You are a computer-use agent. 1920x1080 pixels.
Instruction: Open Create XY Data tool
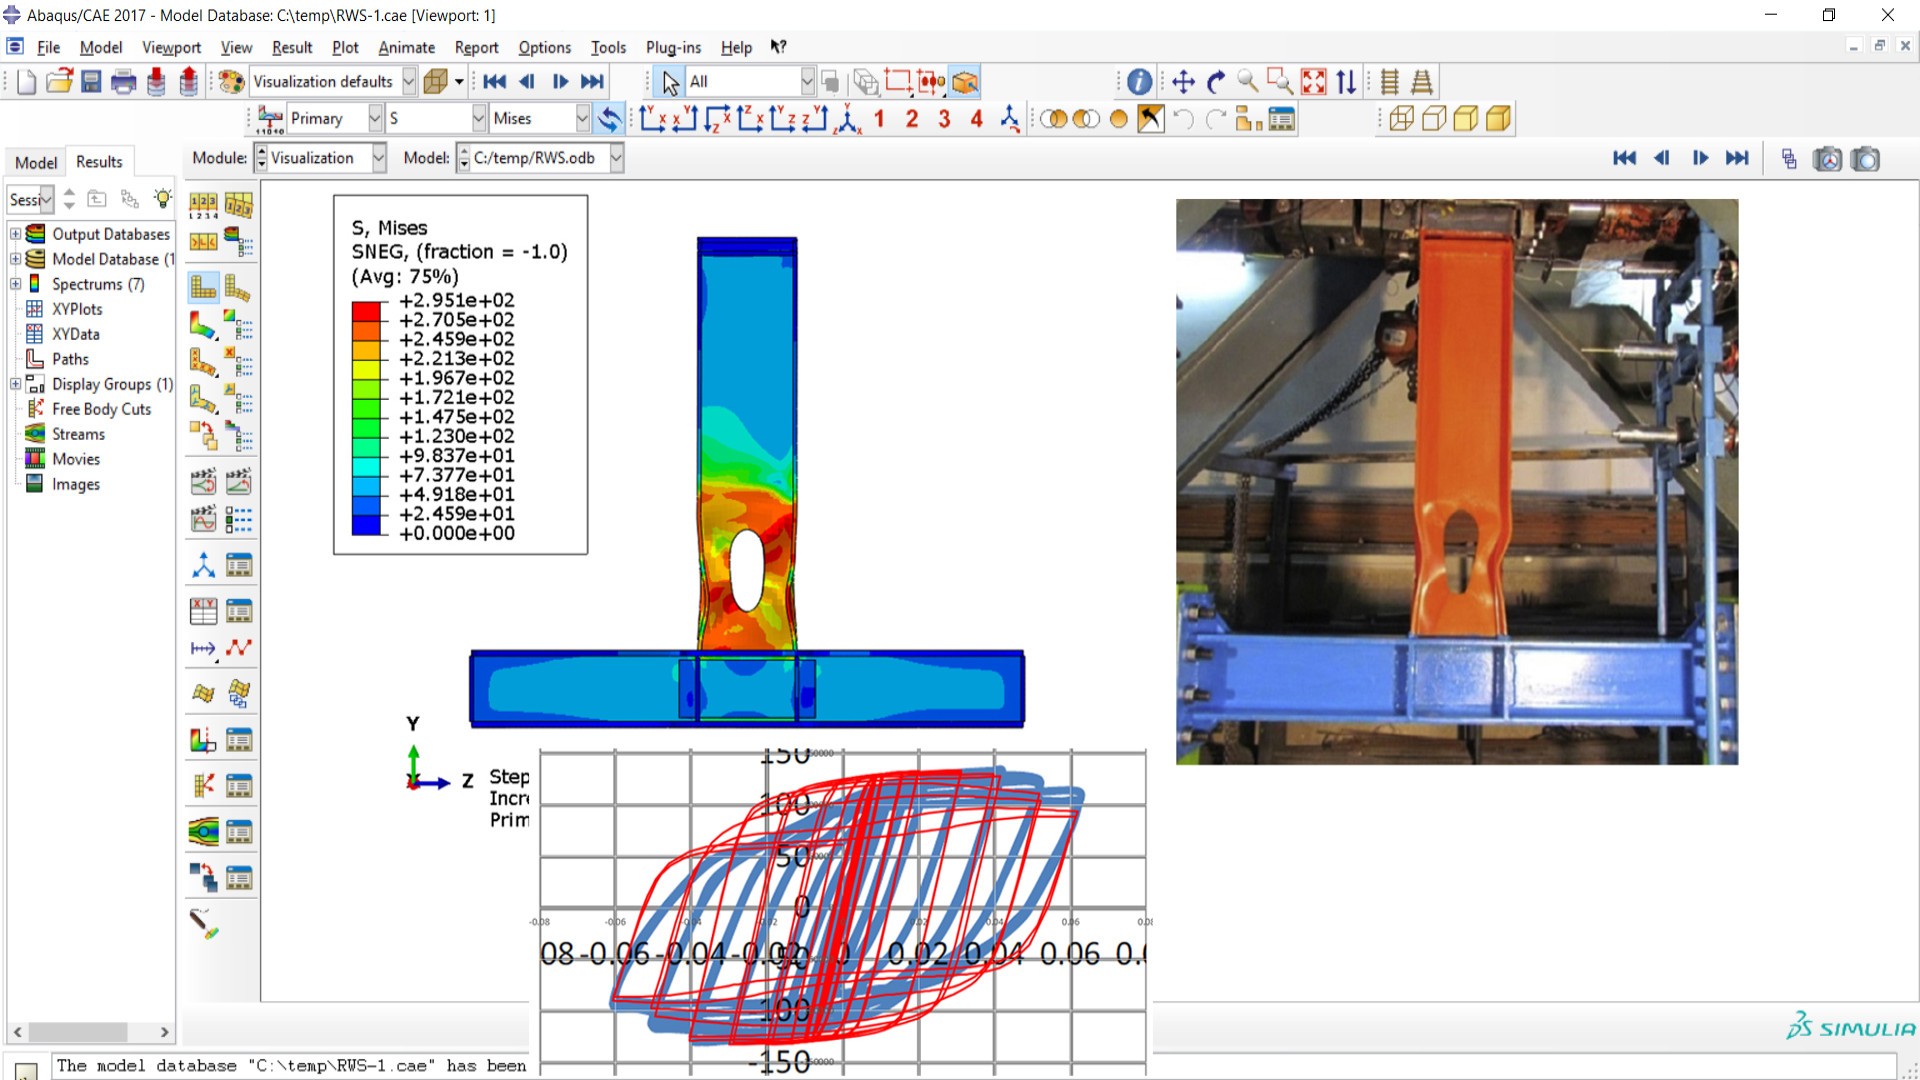point(203,611)
